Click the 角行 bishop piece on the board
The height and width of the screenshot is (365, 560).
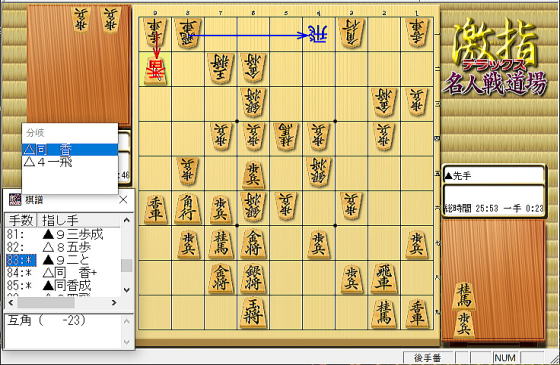pyautogui.click(x=188, y=209)
